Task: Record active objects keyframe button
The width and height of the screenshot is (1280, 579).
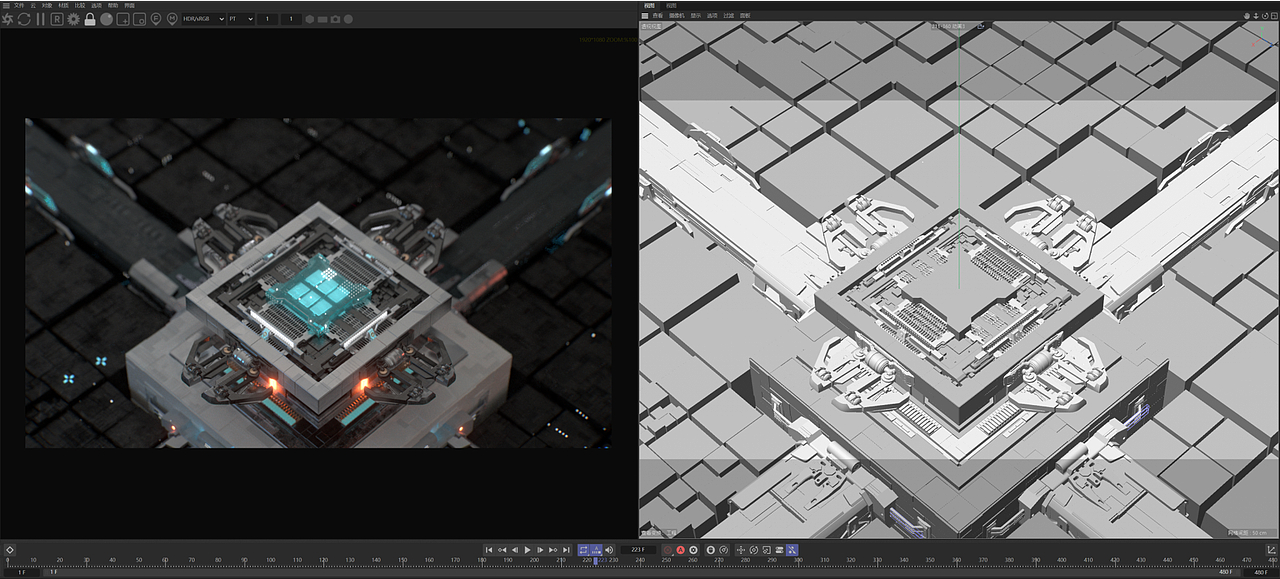Action: [667, 550]
